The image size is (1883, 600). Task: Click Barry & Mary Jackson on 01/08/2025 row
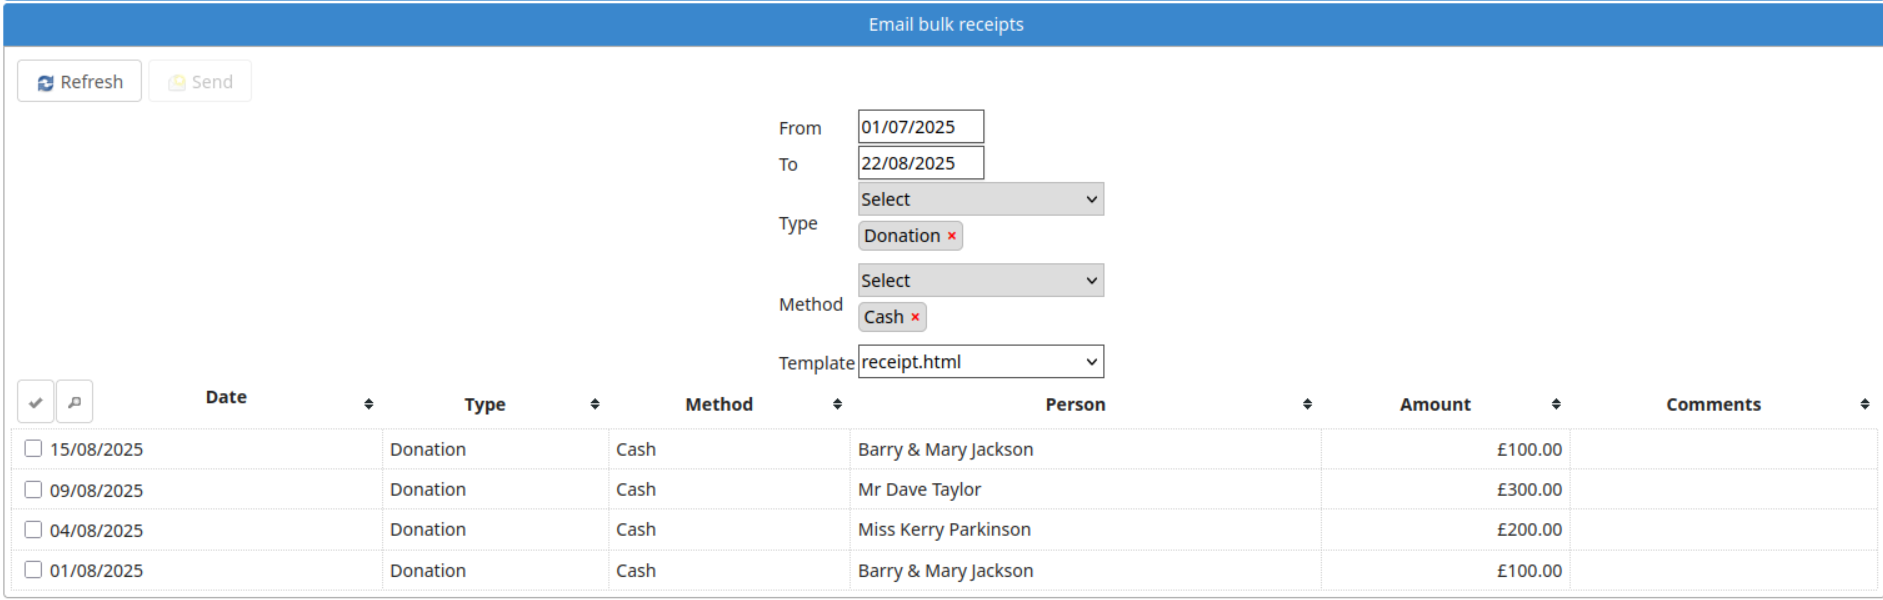tap(945, 570)
